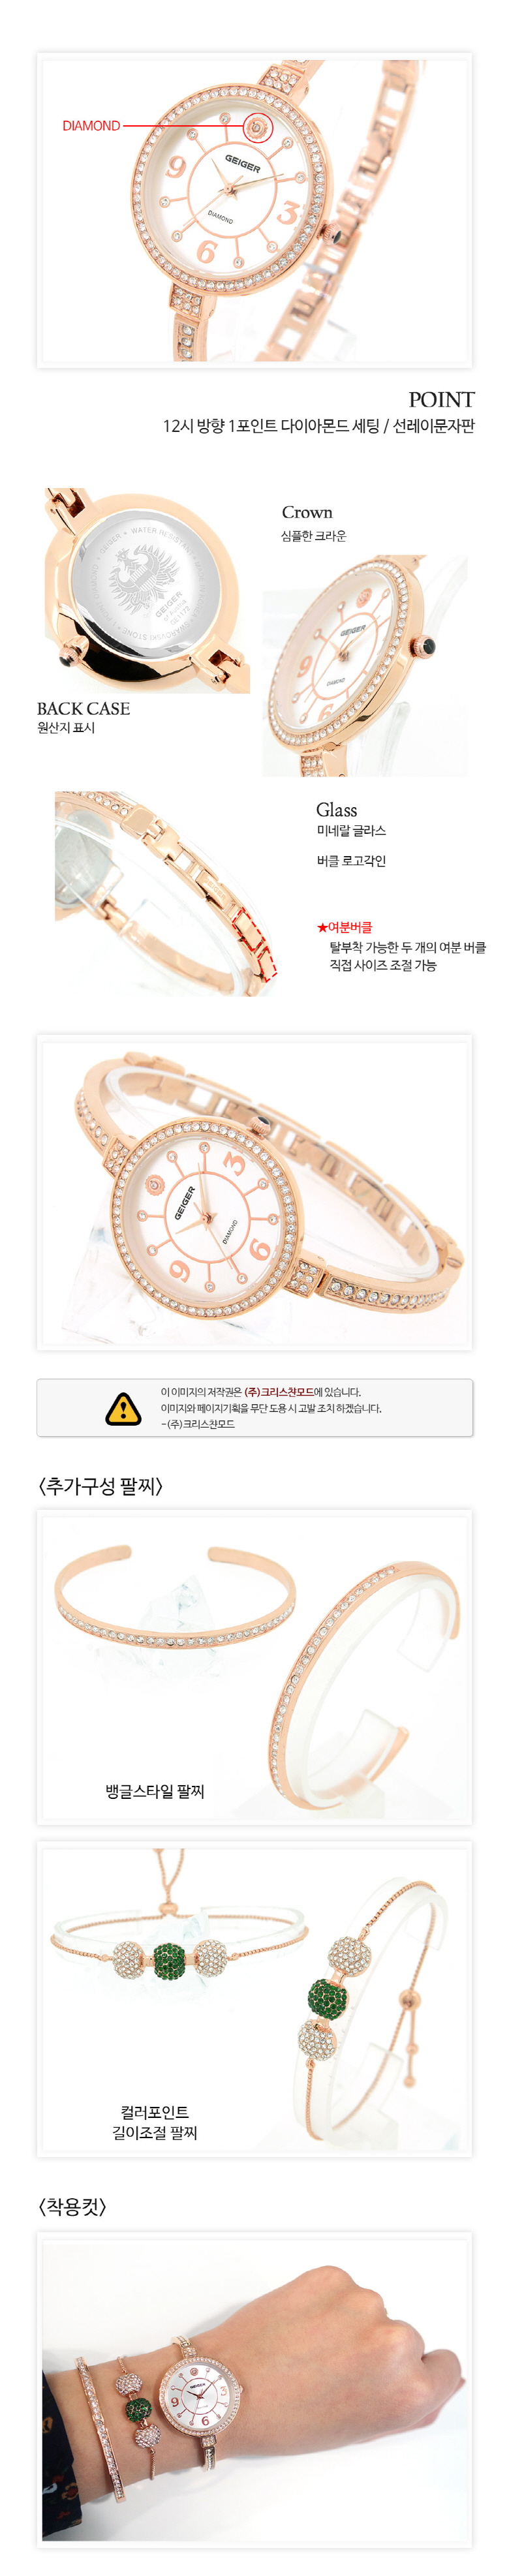509x2576 pixels.
Task: Open the top watch dial close-up image
Action: click(x=255, y=210)
